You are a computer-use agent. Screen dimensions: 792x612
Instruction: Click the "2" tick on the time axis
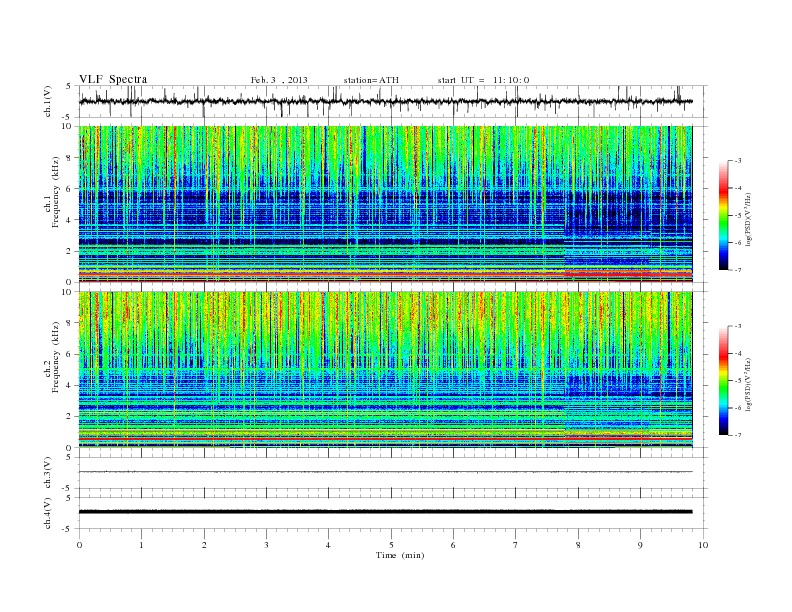[204, 545]
